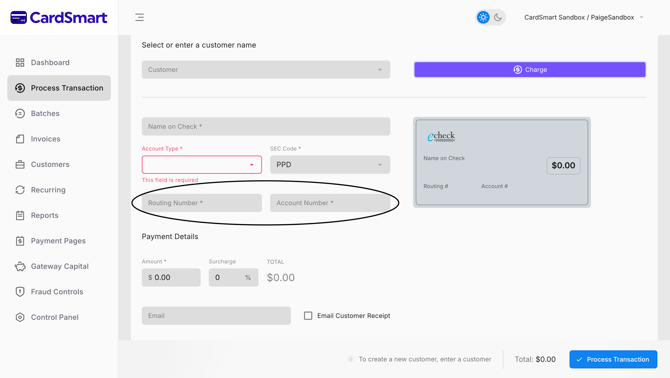This screenshot has width=670, height=378.
Task: Select Process Transaction in sidebar
Action: pos(59,88)
